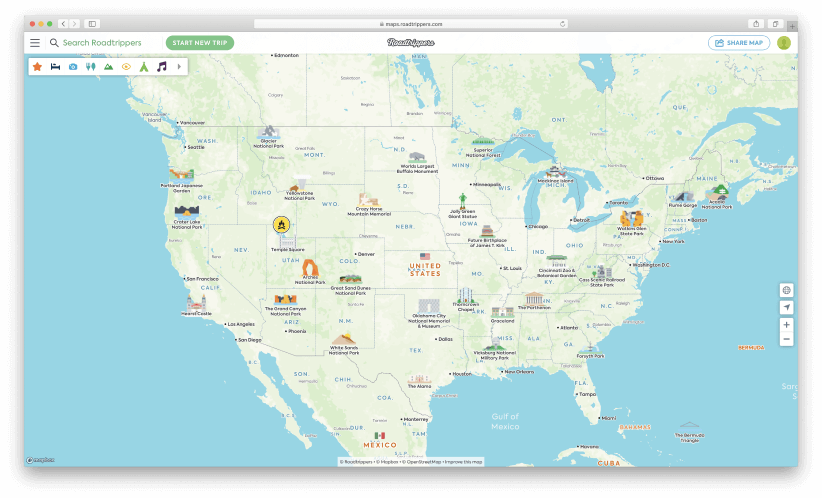
Task: Click the browser address bar
Action: 411,24
